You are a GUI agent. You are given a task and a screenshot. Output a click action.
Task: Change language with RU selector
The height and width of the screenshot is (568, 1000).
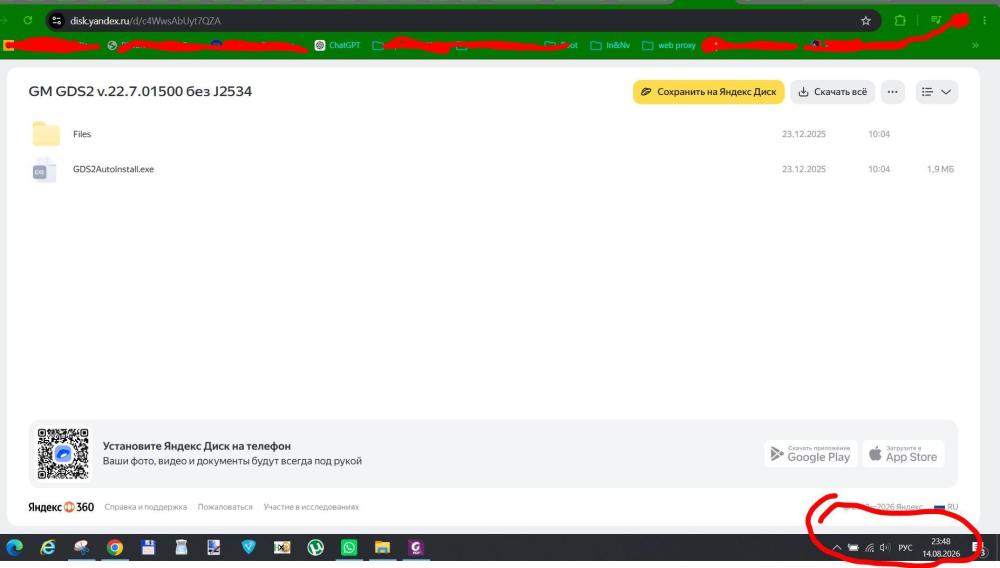(x=946, y=507)
